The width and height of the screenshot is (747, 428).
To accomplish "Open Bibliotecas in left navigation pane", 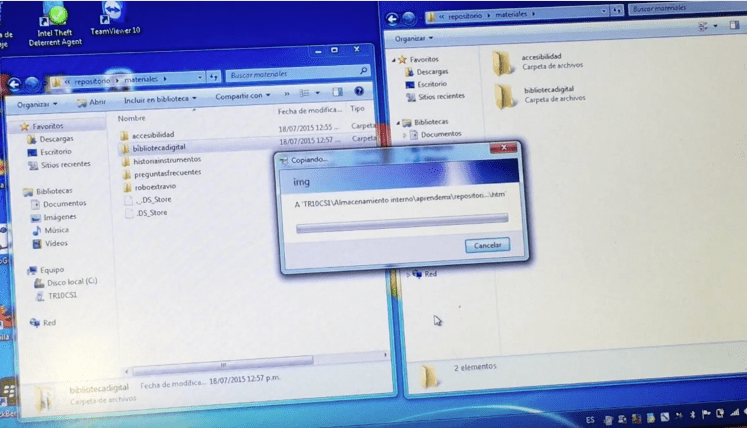I will coord(48,191).
